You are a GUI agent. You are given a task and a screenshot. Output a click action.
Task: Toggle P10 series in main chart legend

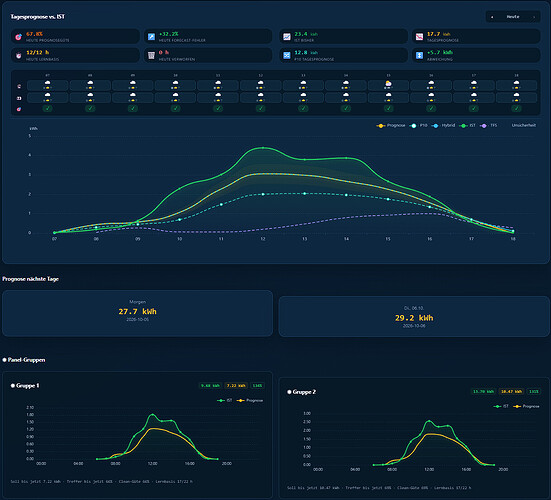(419, 125)
